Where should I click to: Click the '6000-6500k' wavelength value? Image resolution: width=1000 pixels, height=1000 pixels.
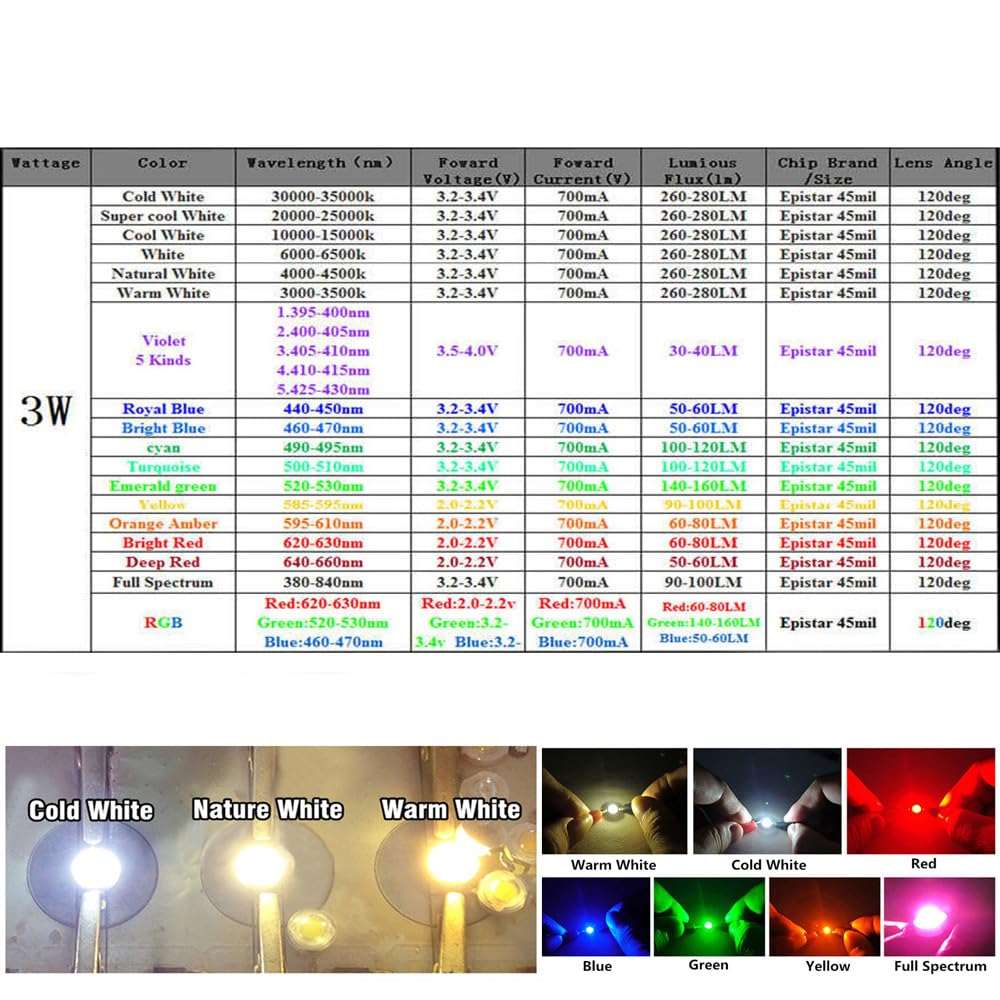tap(323, 254)
